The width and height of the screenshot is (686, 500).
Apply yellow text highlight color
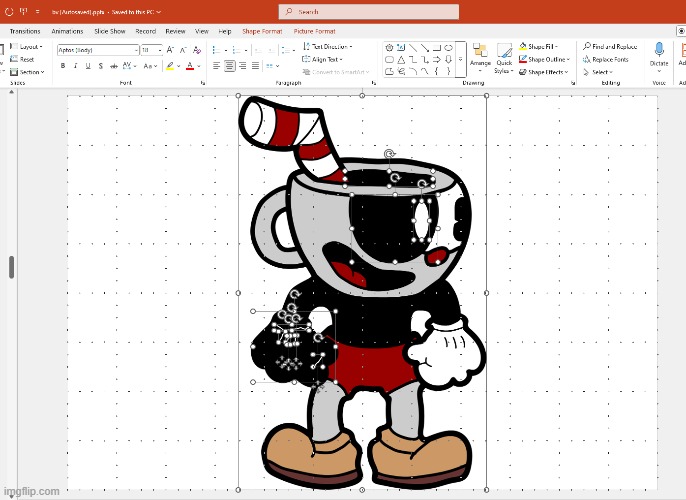pyautogui.click(x=170, y=66)
